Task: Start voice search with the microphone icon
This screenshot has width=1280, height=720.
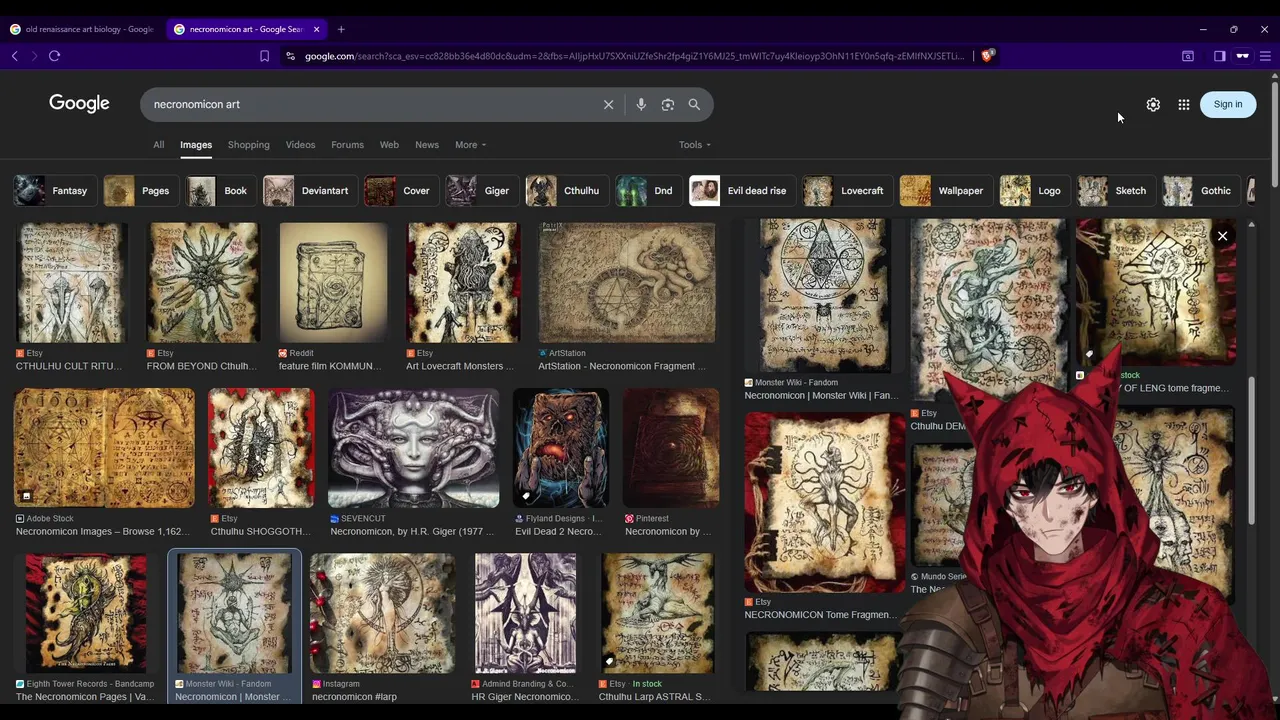Action: pos(641,104)
